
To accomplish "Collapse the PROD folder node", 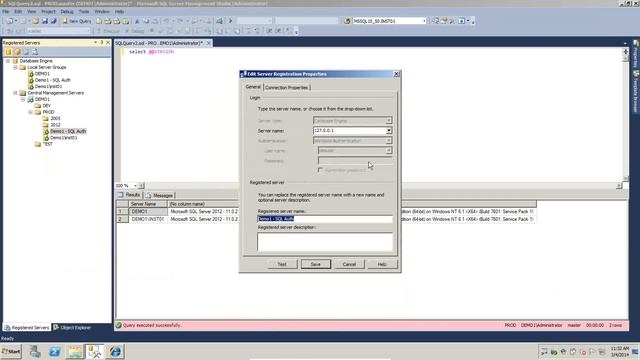I will [x=31, y=112].
